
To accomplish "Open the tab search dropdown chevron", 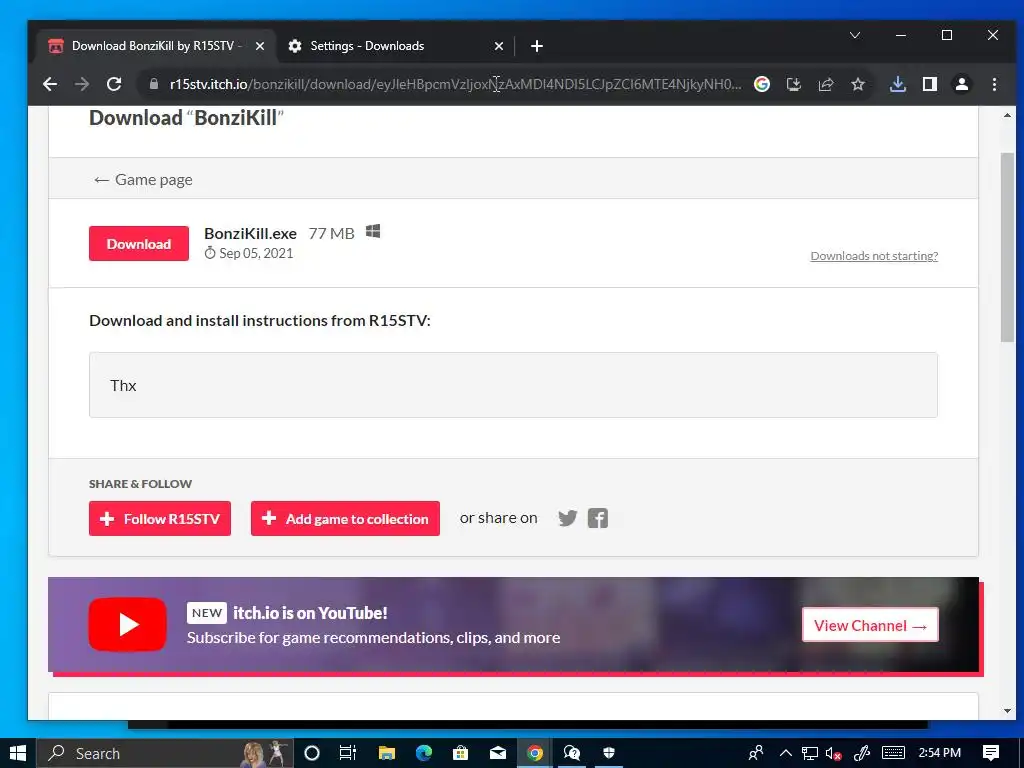I will point(855,35).
